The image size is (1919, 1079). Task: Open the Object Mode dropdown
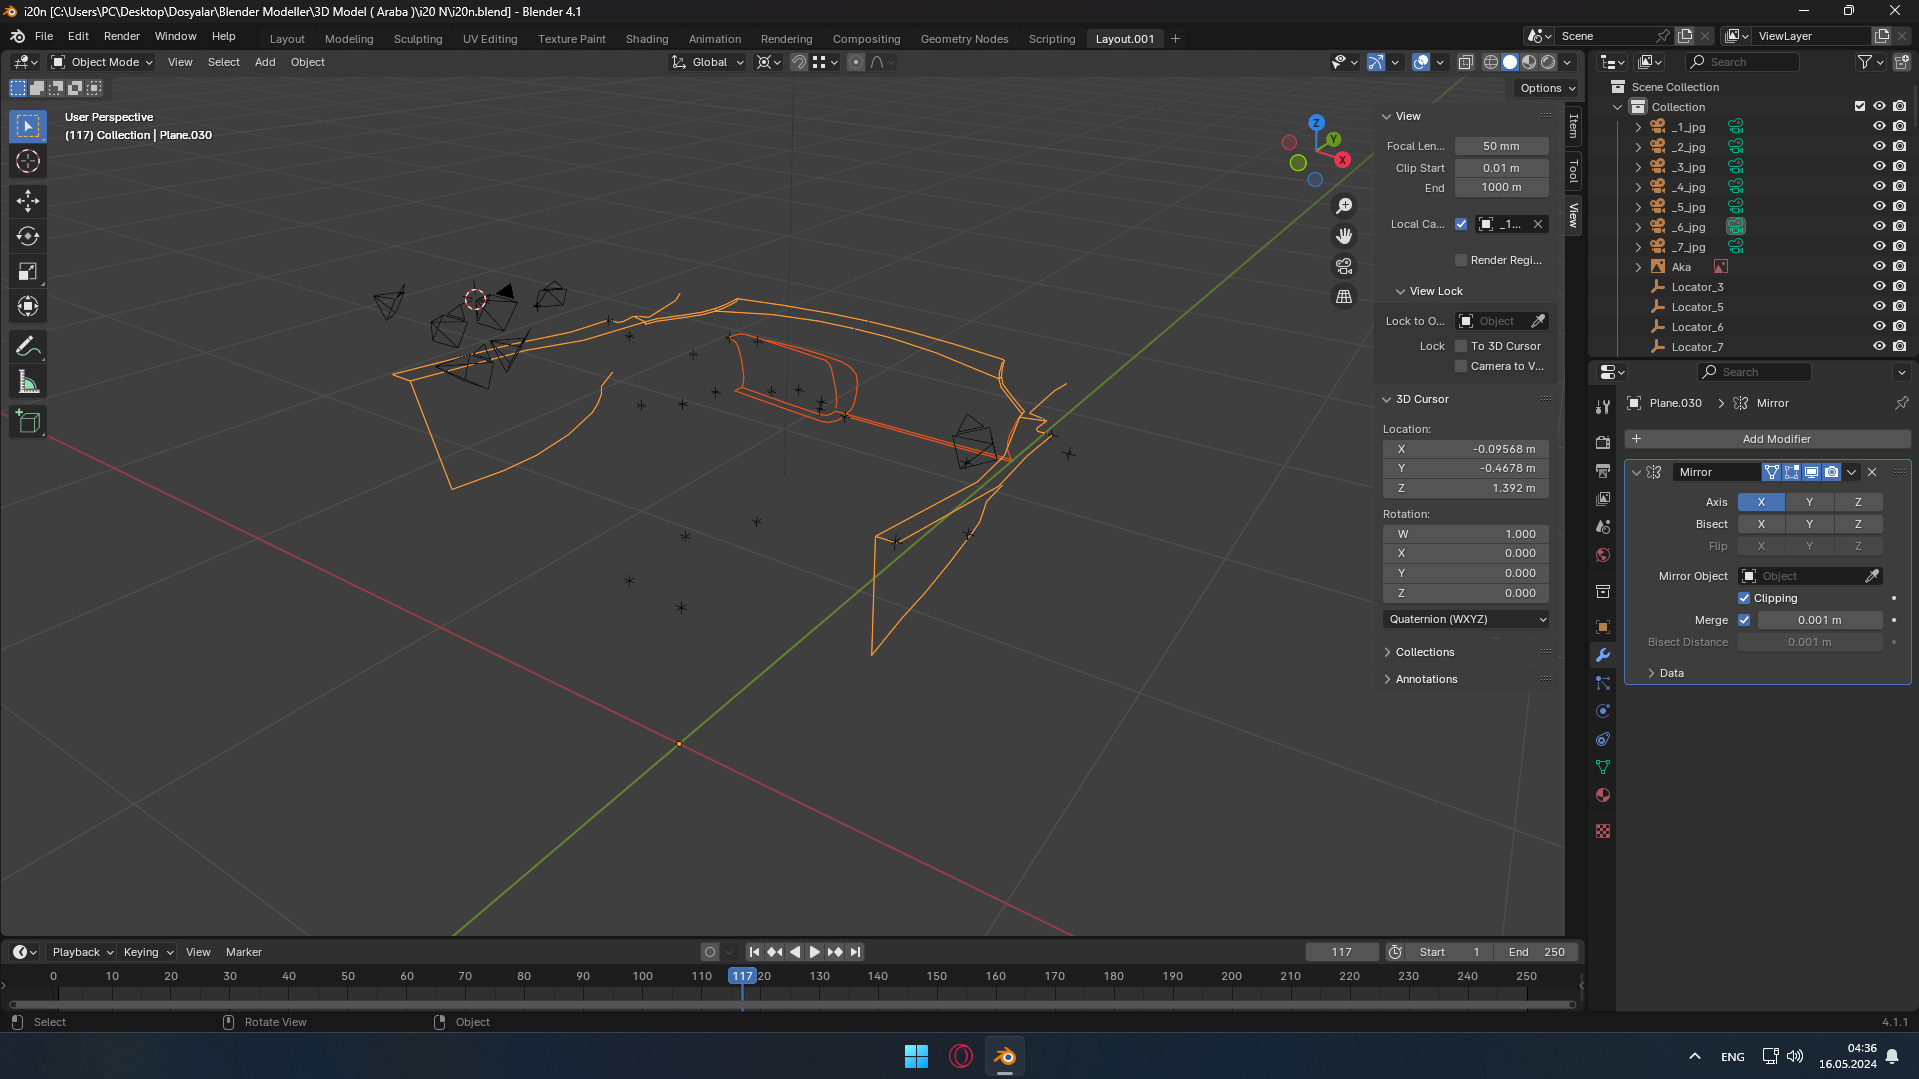pyautogui.click(x=103, y=62)
